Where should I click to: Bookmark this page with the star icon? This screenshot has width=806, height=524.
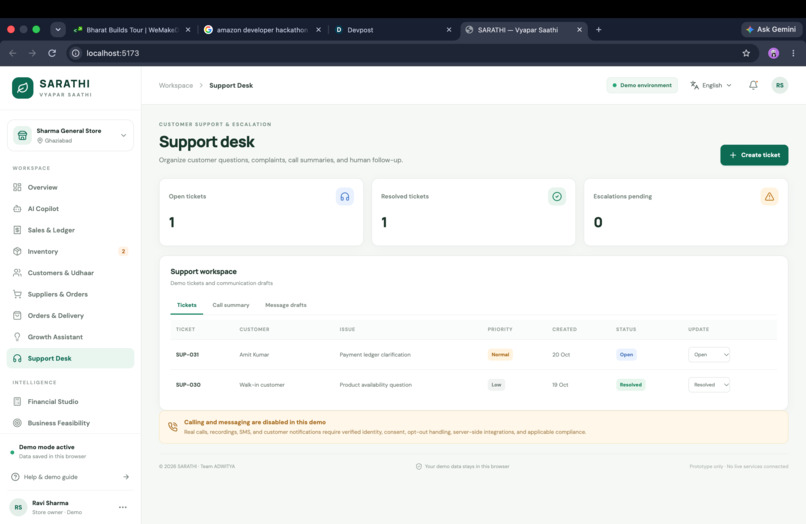pyautogui.click(x=746, y=53)
